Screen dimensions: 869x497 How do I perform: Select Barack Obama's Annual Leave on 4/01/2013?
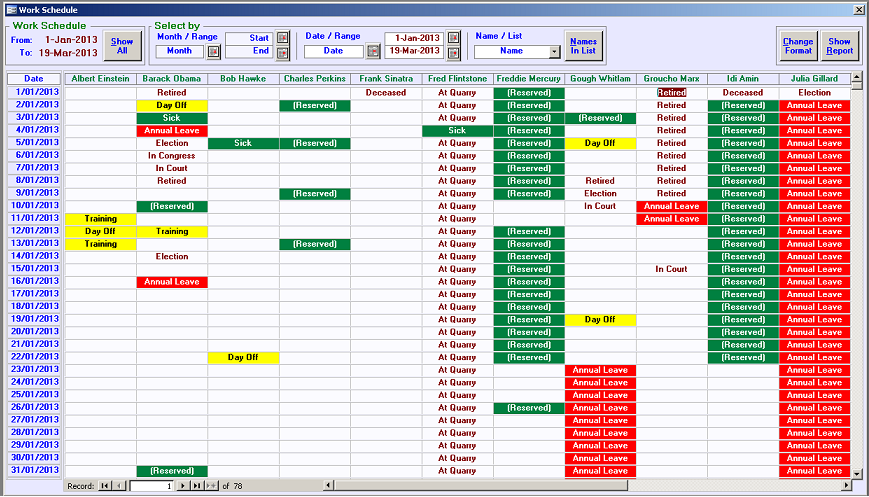pos(172,131)
